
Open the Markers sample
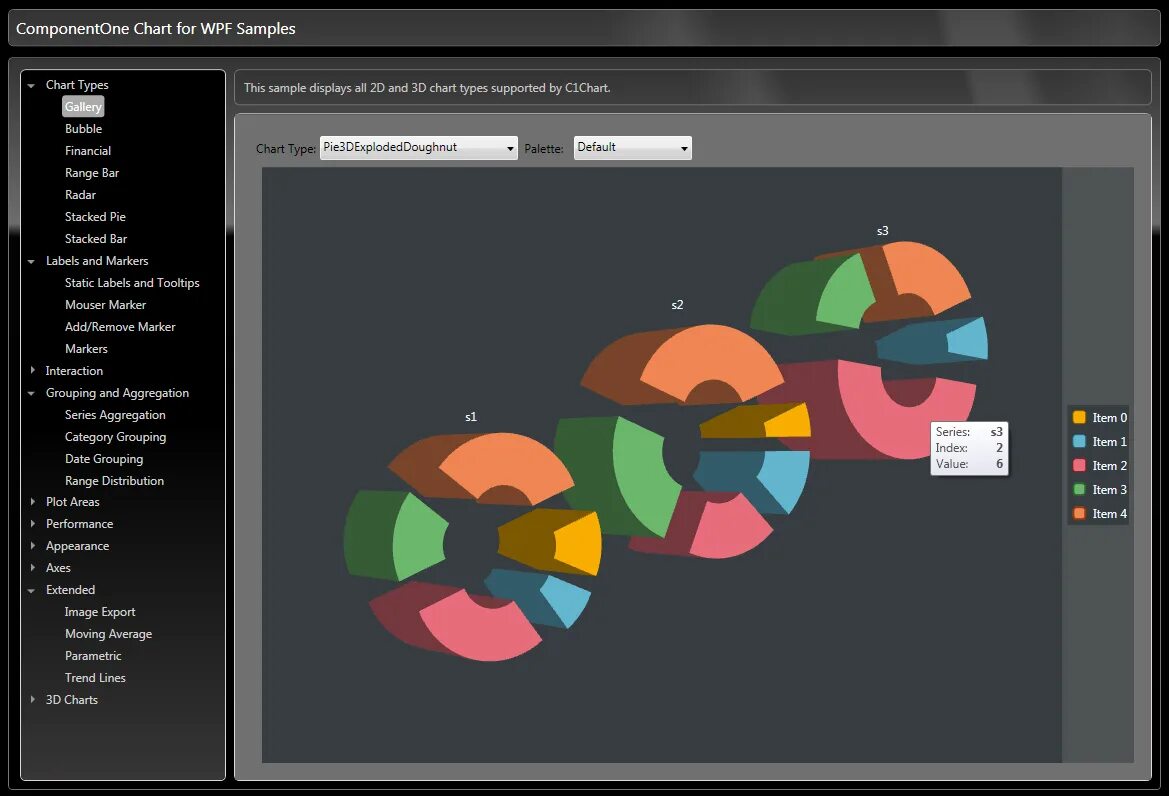pyautogui.click(x=86, y=349)
